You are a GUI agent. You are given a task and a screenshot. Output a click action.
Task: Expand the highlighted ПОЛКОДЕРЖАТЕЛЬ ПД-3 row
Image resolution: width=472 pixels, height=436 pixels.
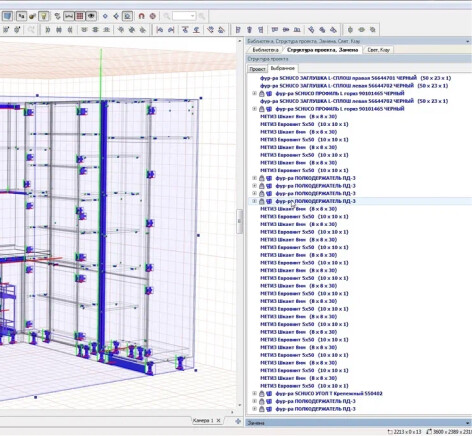(x=255, y=201)
